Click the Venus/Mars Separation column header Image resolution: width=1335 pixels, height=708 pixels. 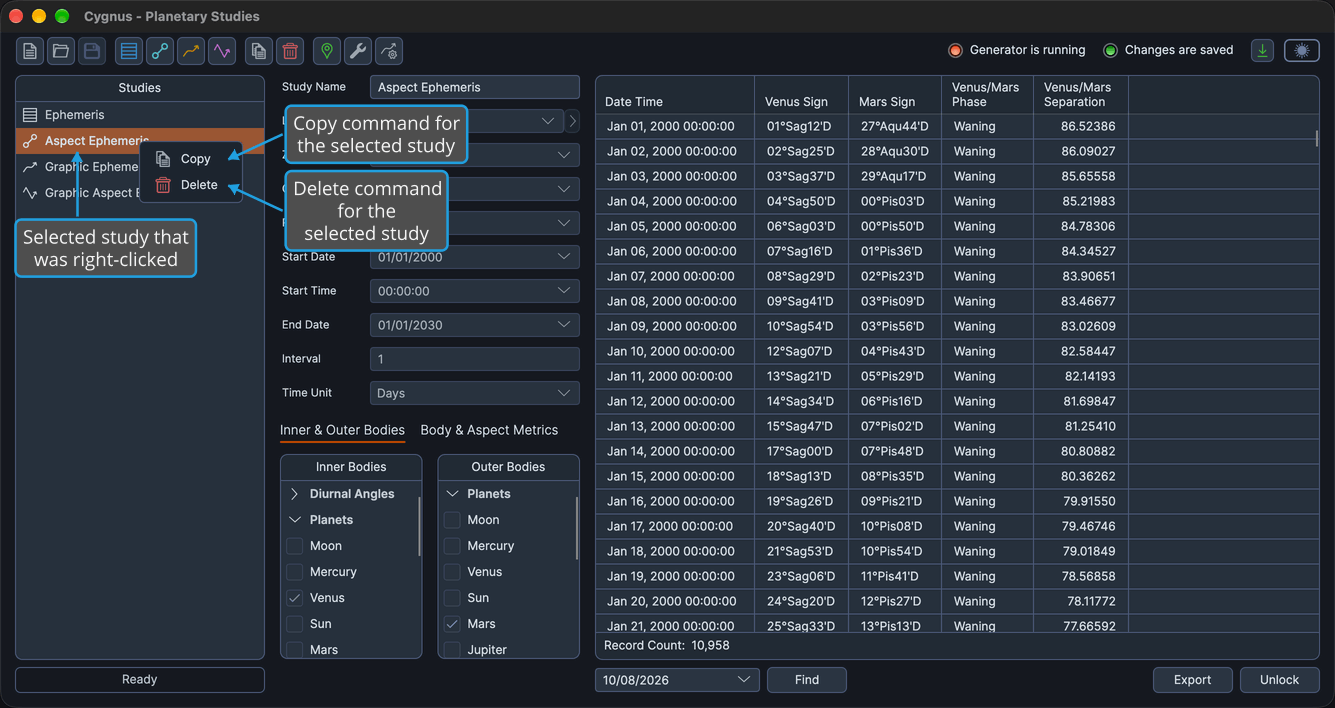[1081, 95]
